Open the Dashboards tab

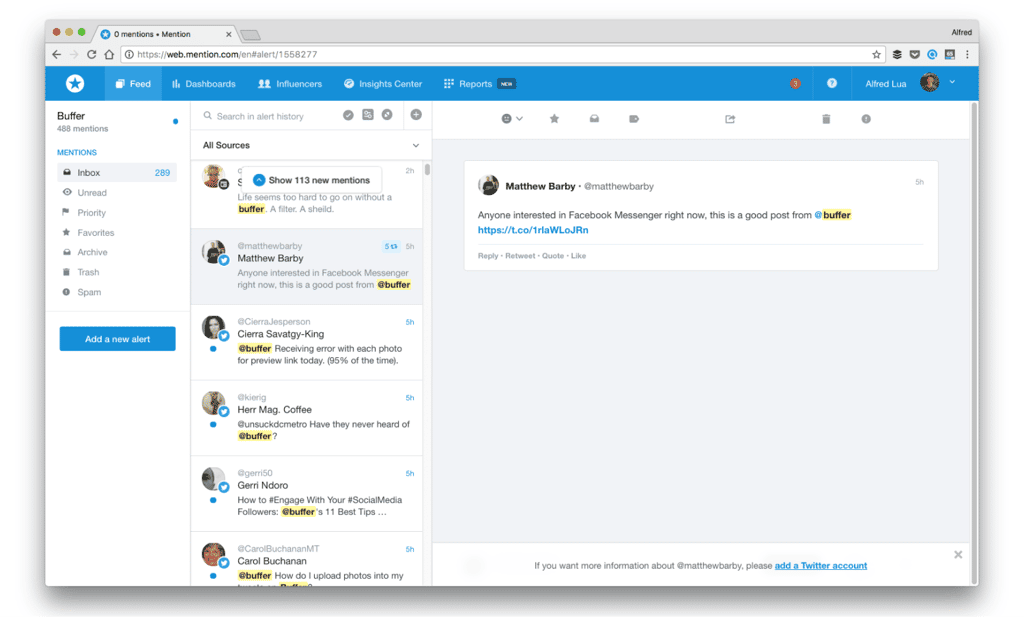click(204, 84)
